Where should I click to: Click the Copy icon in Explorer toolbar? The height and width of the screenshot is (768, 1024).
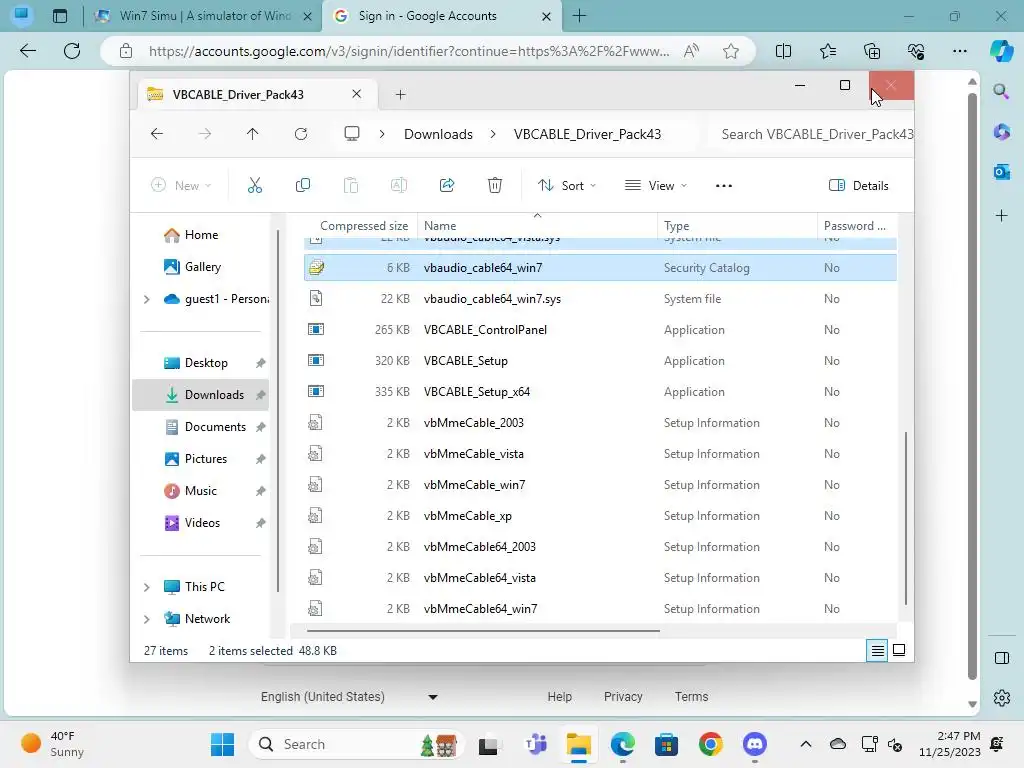click(x=302, y=185)
